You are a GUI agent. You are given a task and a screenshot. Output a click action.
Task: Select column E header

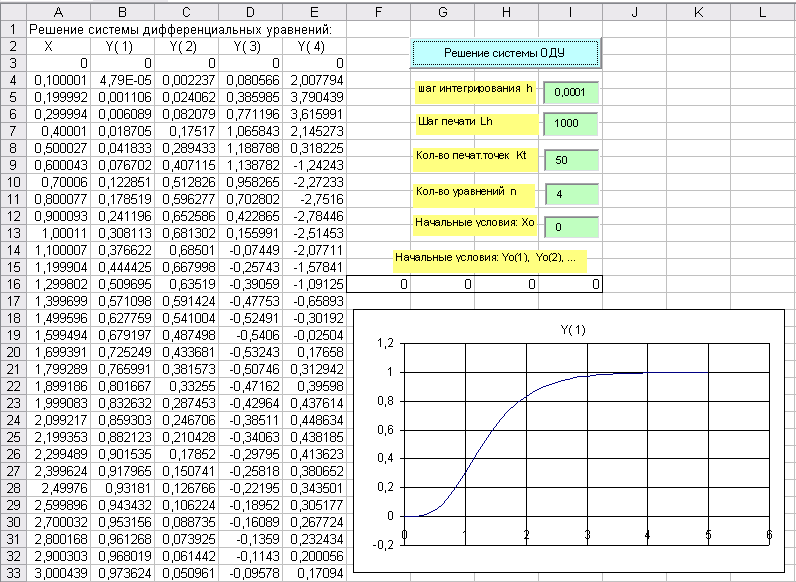click(x=314, y=12)
